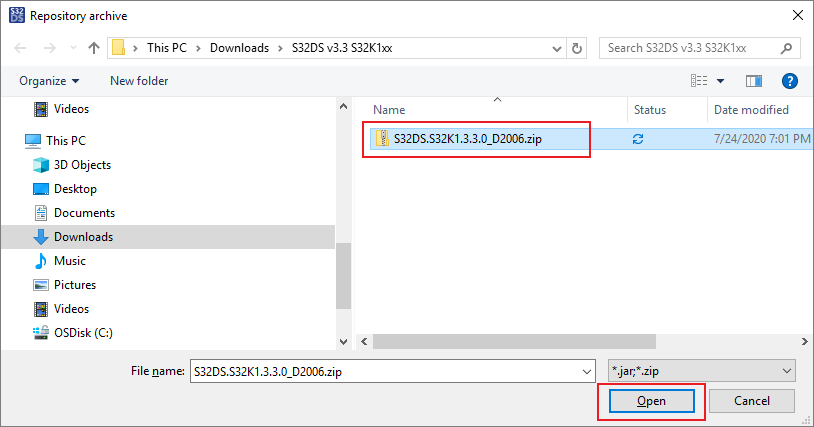Click the Back navigation arrow
Viewport: 814px width, 427px height.
(x=20, y=48)
